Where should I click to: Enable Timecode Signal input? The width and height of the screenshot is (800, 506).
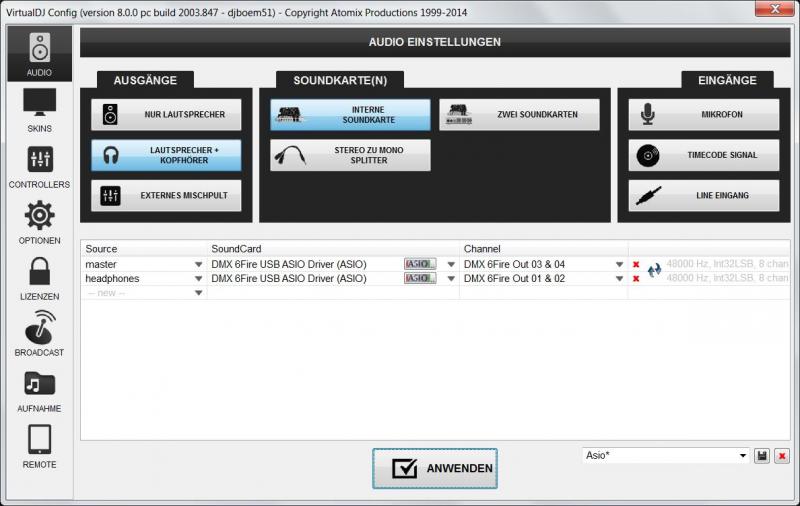(x=704, y=155)
